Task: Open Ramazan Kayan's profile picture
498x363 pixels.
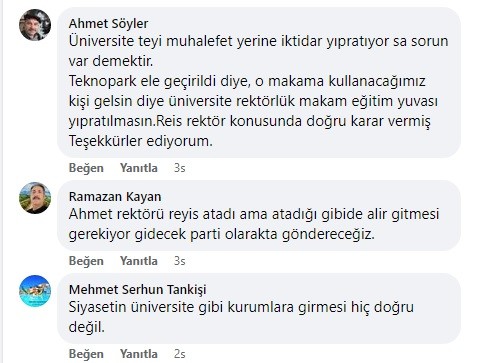Action: pos(35,198)
